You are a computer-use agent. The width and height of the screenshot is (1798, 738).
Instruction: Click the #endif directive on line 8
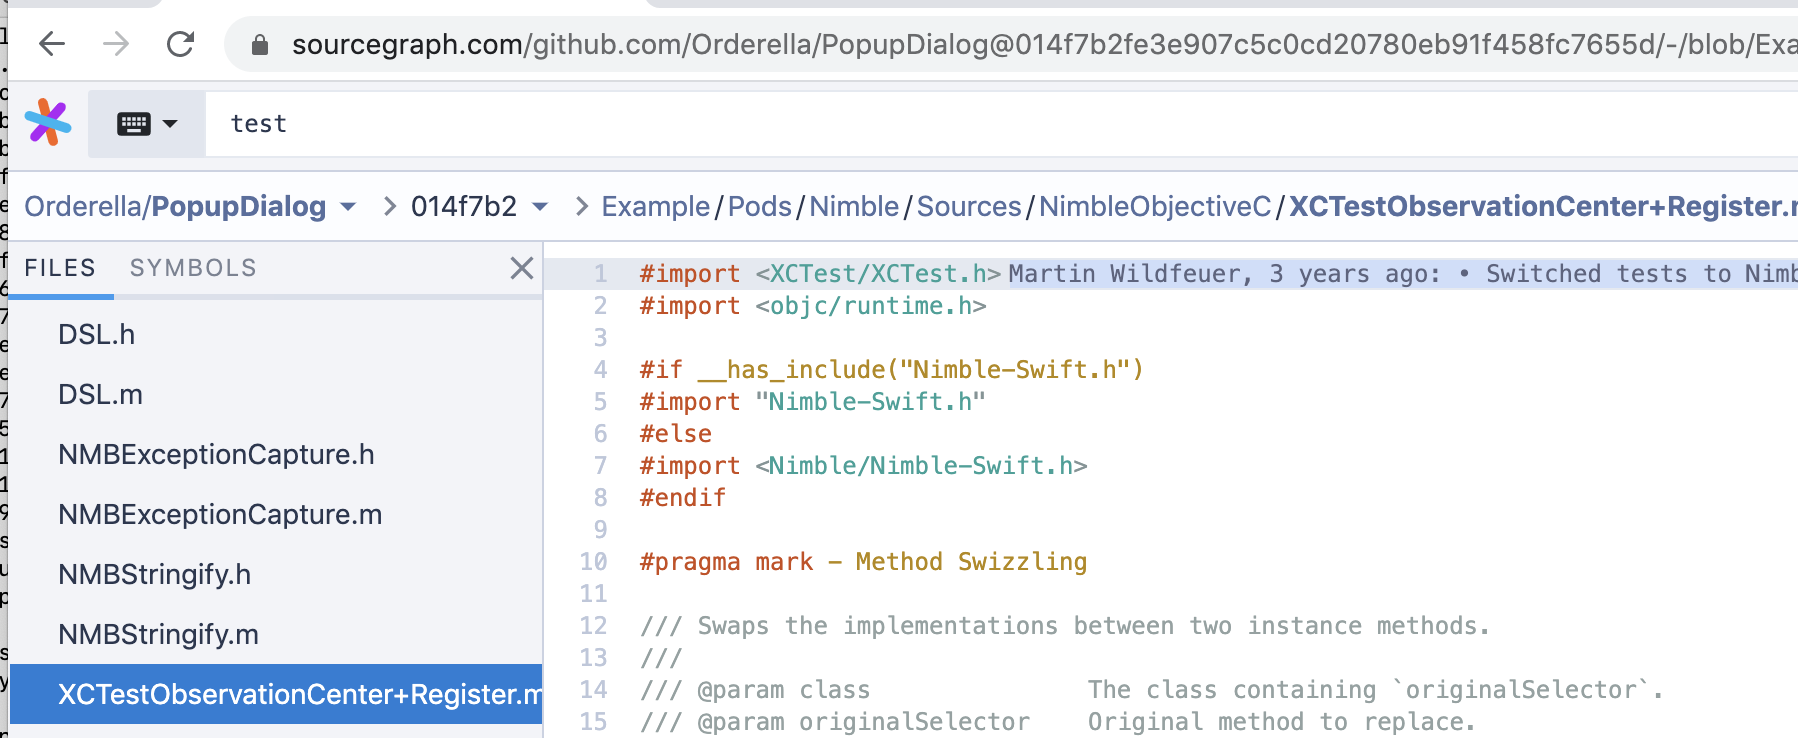click(x=683, y=497)
